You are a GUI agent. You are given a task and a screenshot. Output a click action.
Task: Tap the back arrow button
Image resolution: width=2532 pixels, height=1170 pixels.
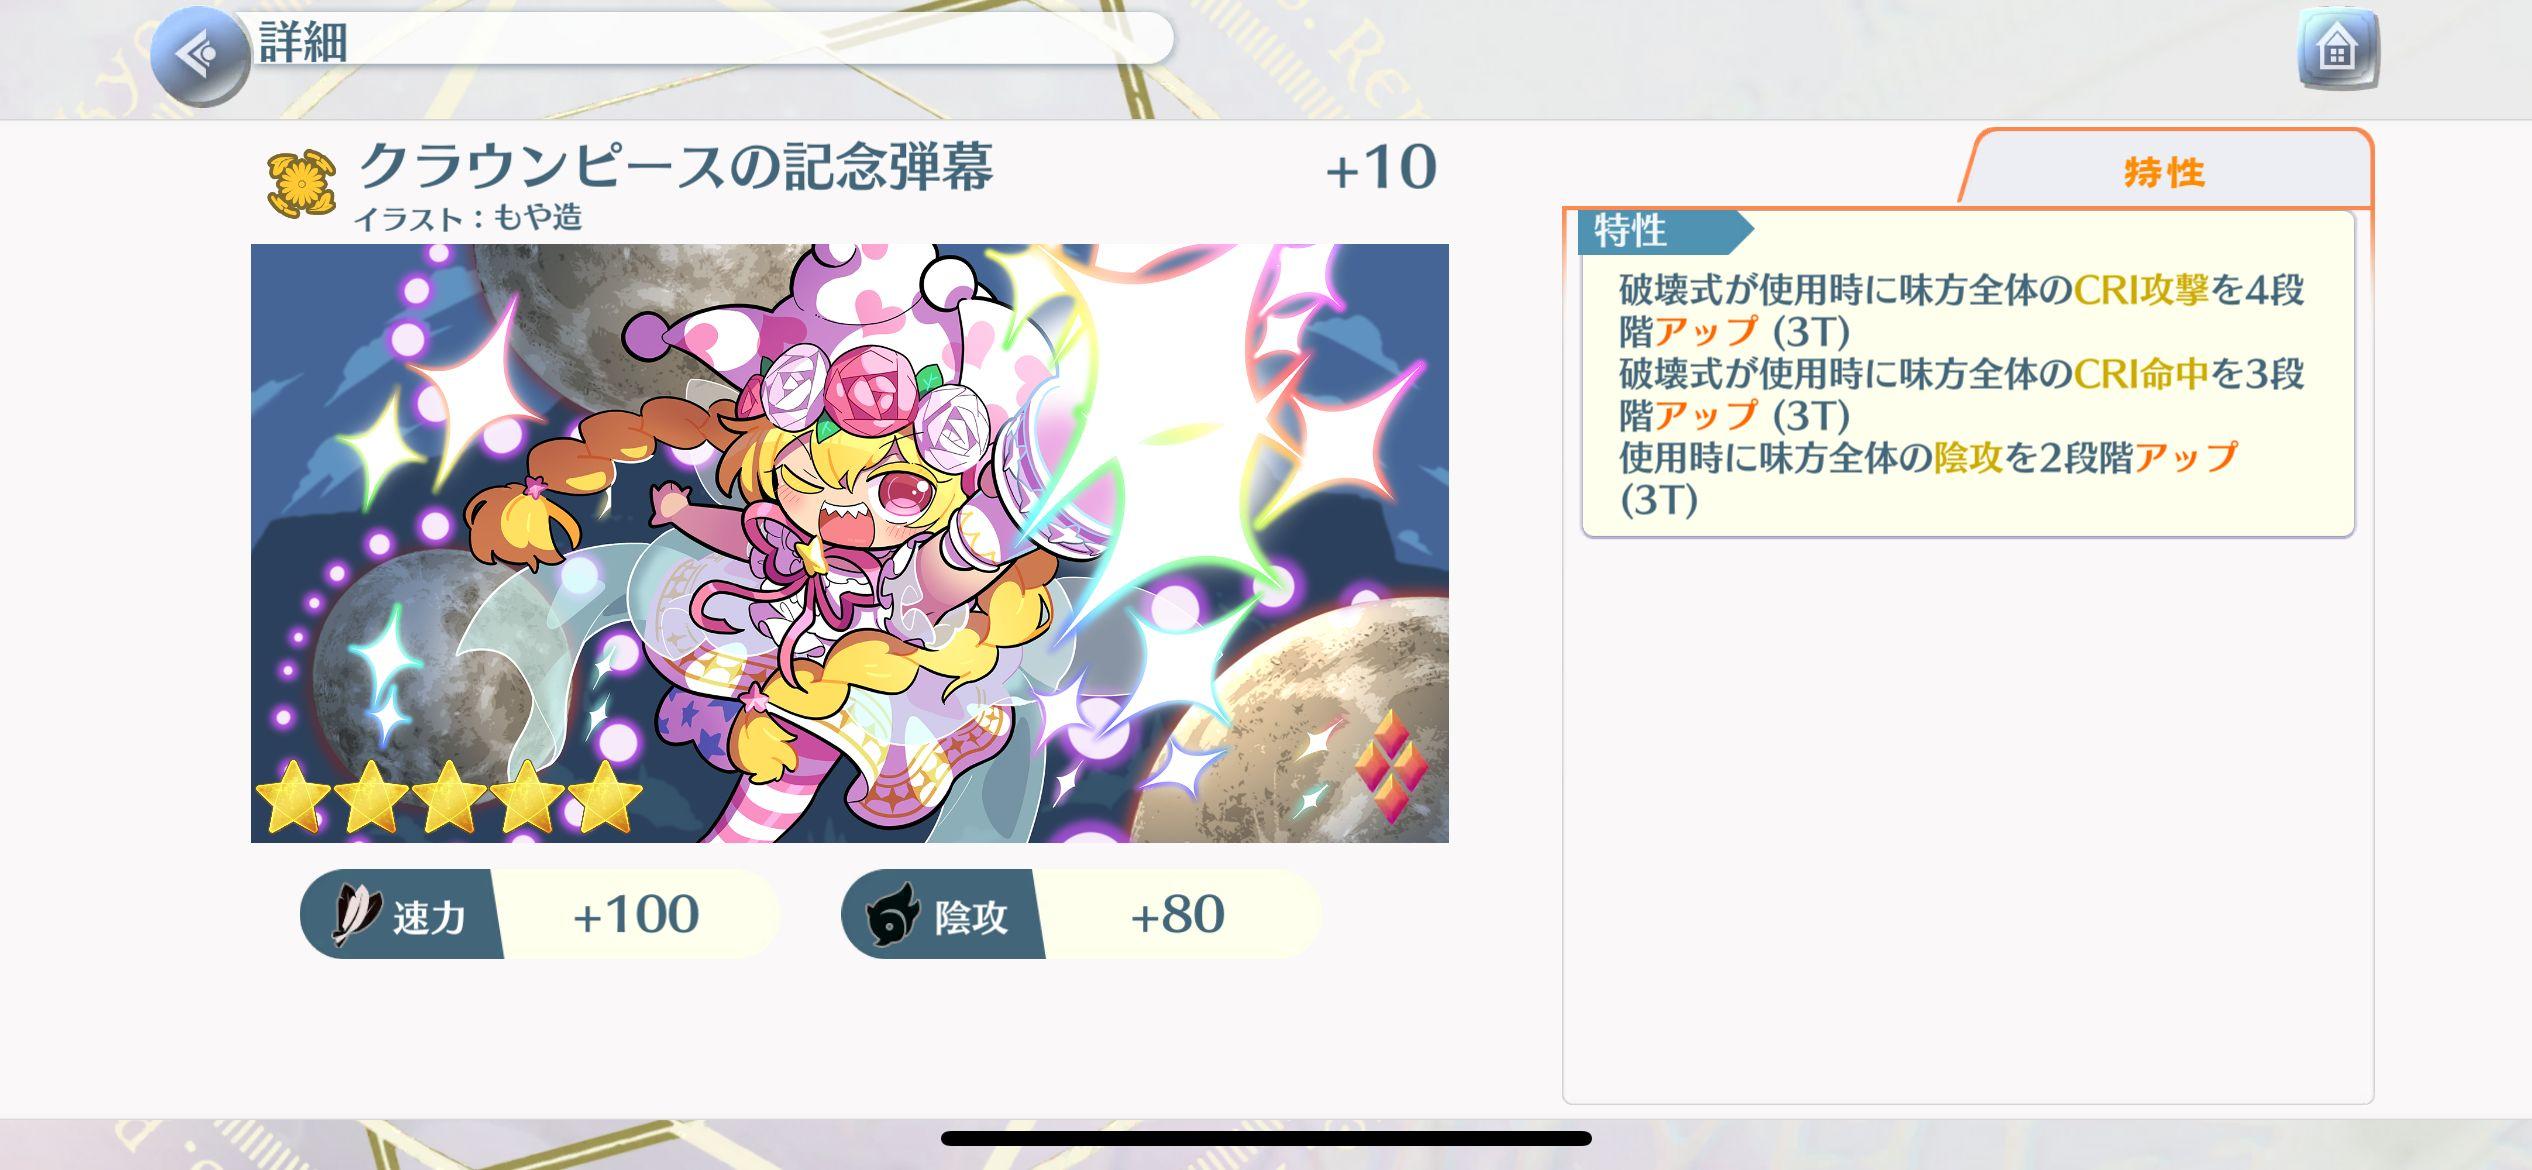(200, 55)
